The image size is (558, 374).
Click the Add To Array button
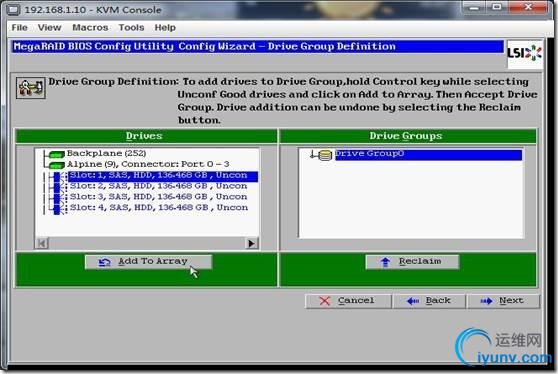point(148,262)
